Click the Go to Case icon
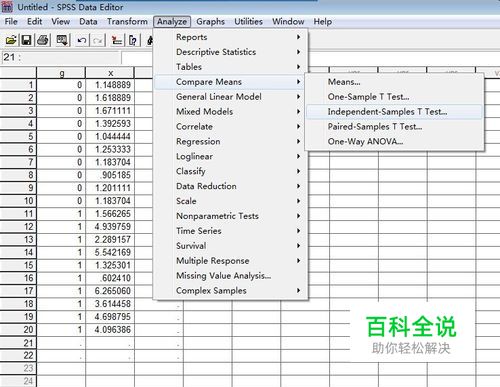 (x=117, y=40)
